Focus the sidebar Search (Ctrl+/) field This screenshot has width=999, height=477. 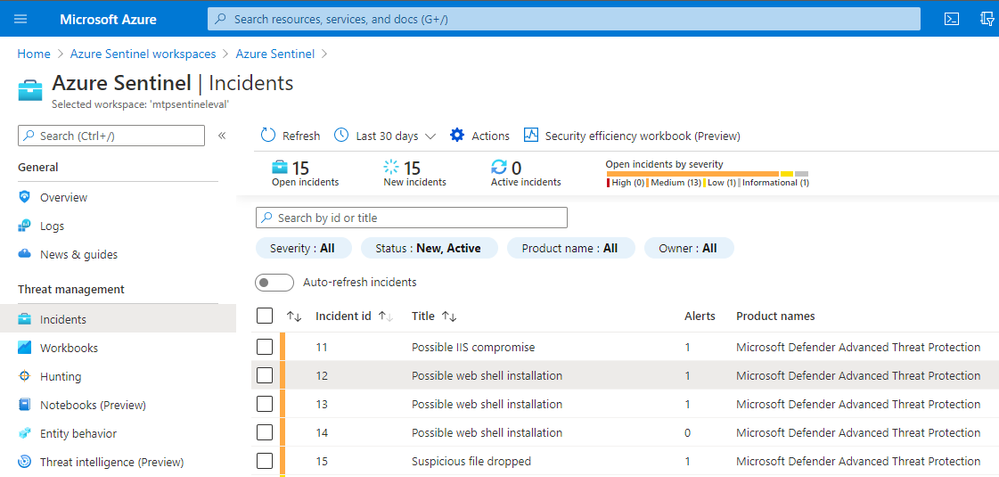pyautogui.click(x=111, y=136)
